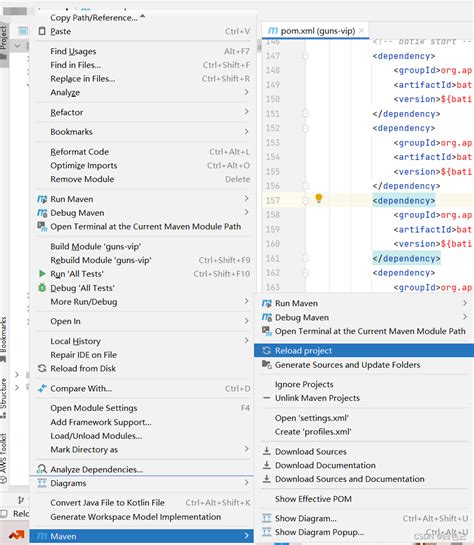Viewport: 474px width, 545px height.
Task: Expand the Analyze submenu arrow
Action: click(246, 92)
